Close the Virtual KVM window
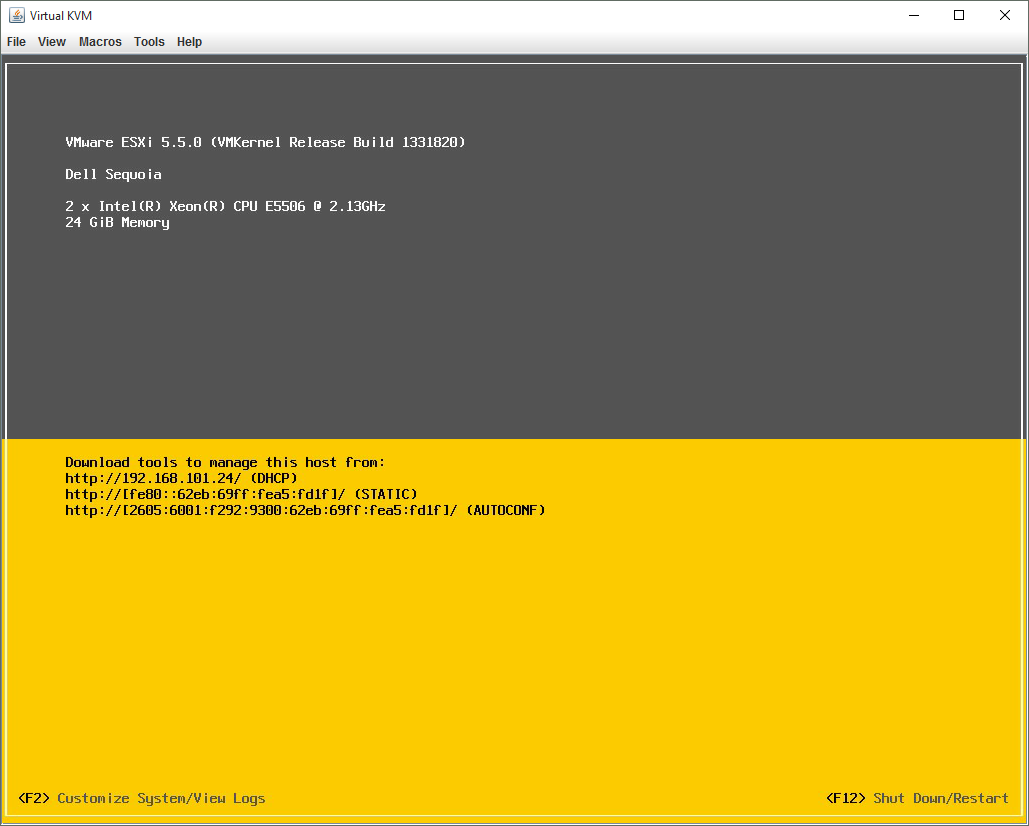Viewport: 1029px width, 826px height. click(x=1005, y=15)
